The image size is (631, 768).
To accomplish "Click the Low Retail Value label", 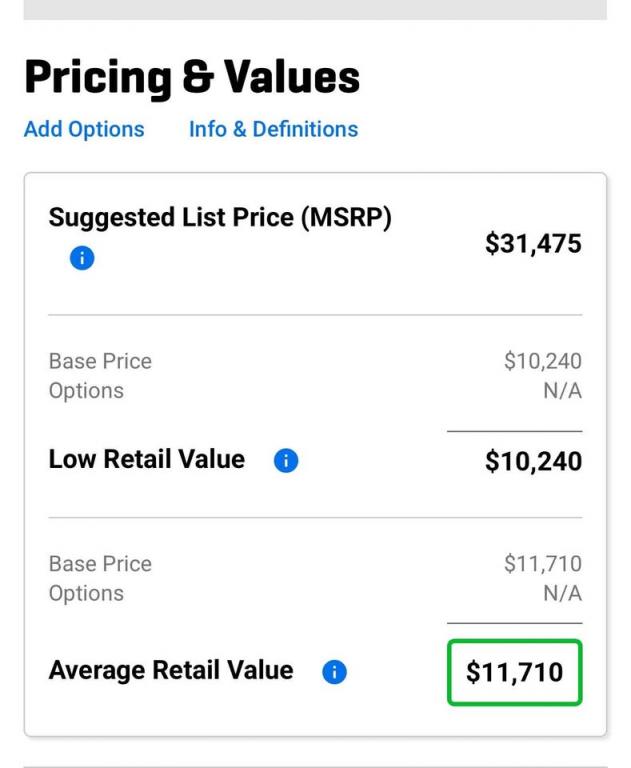I will coord(146,459).
